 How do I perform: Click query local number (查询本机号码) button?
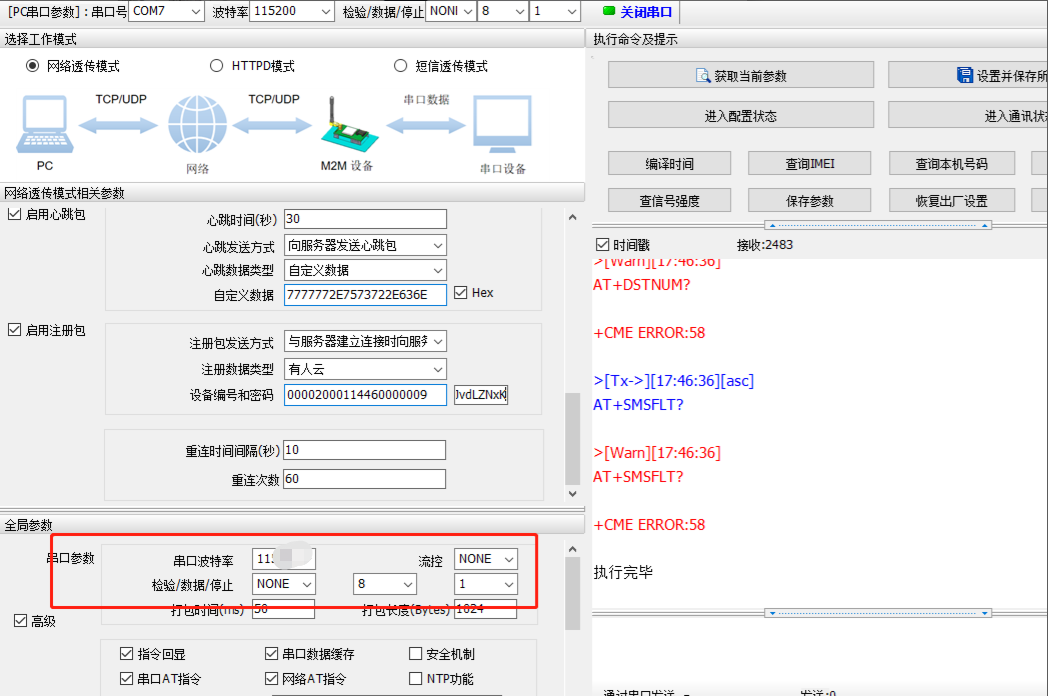pyautogui.click(x=952, y=163)
